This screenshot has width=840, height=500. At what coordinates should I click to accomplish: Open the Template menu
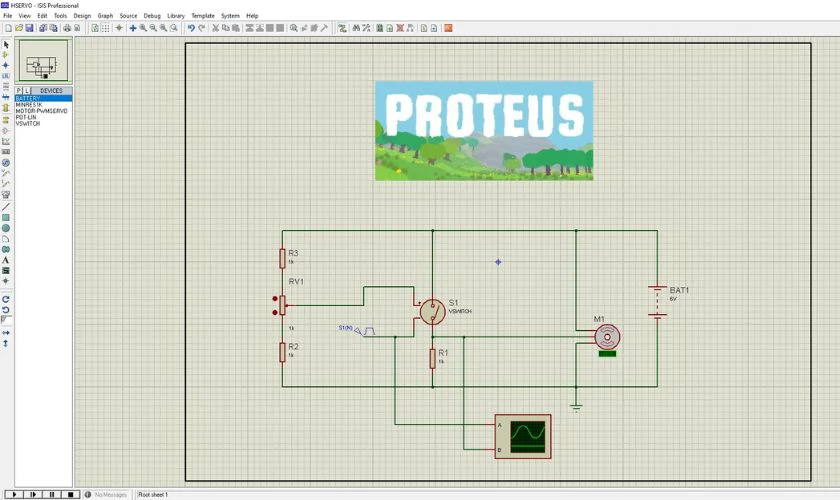click(x=203, y=16)
